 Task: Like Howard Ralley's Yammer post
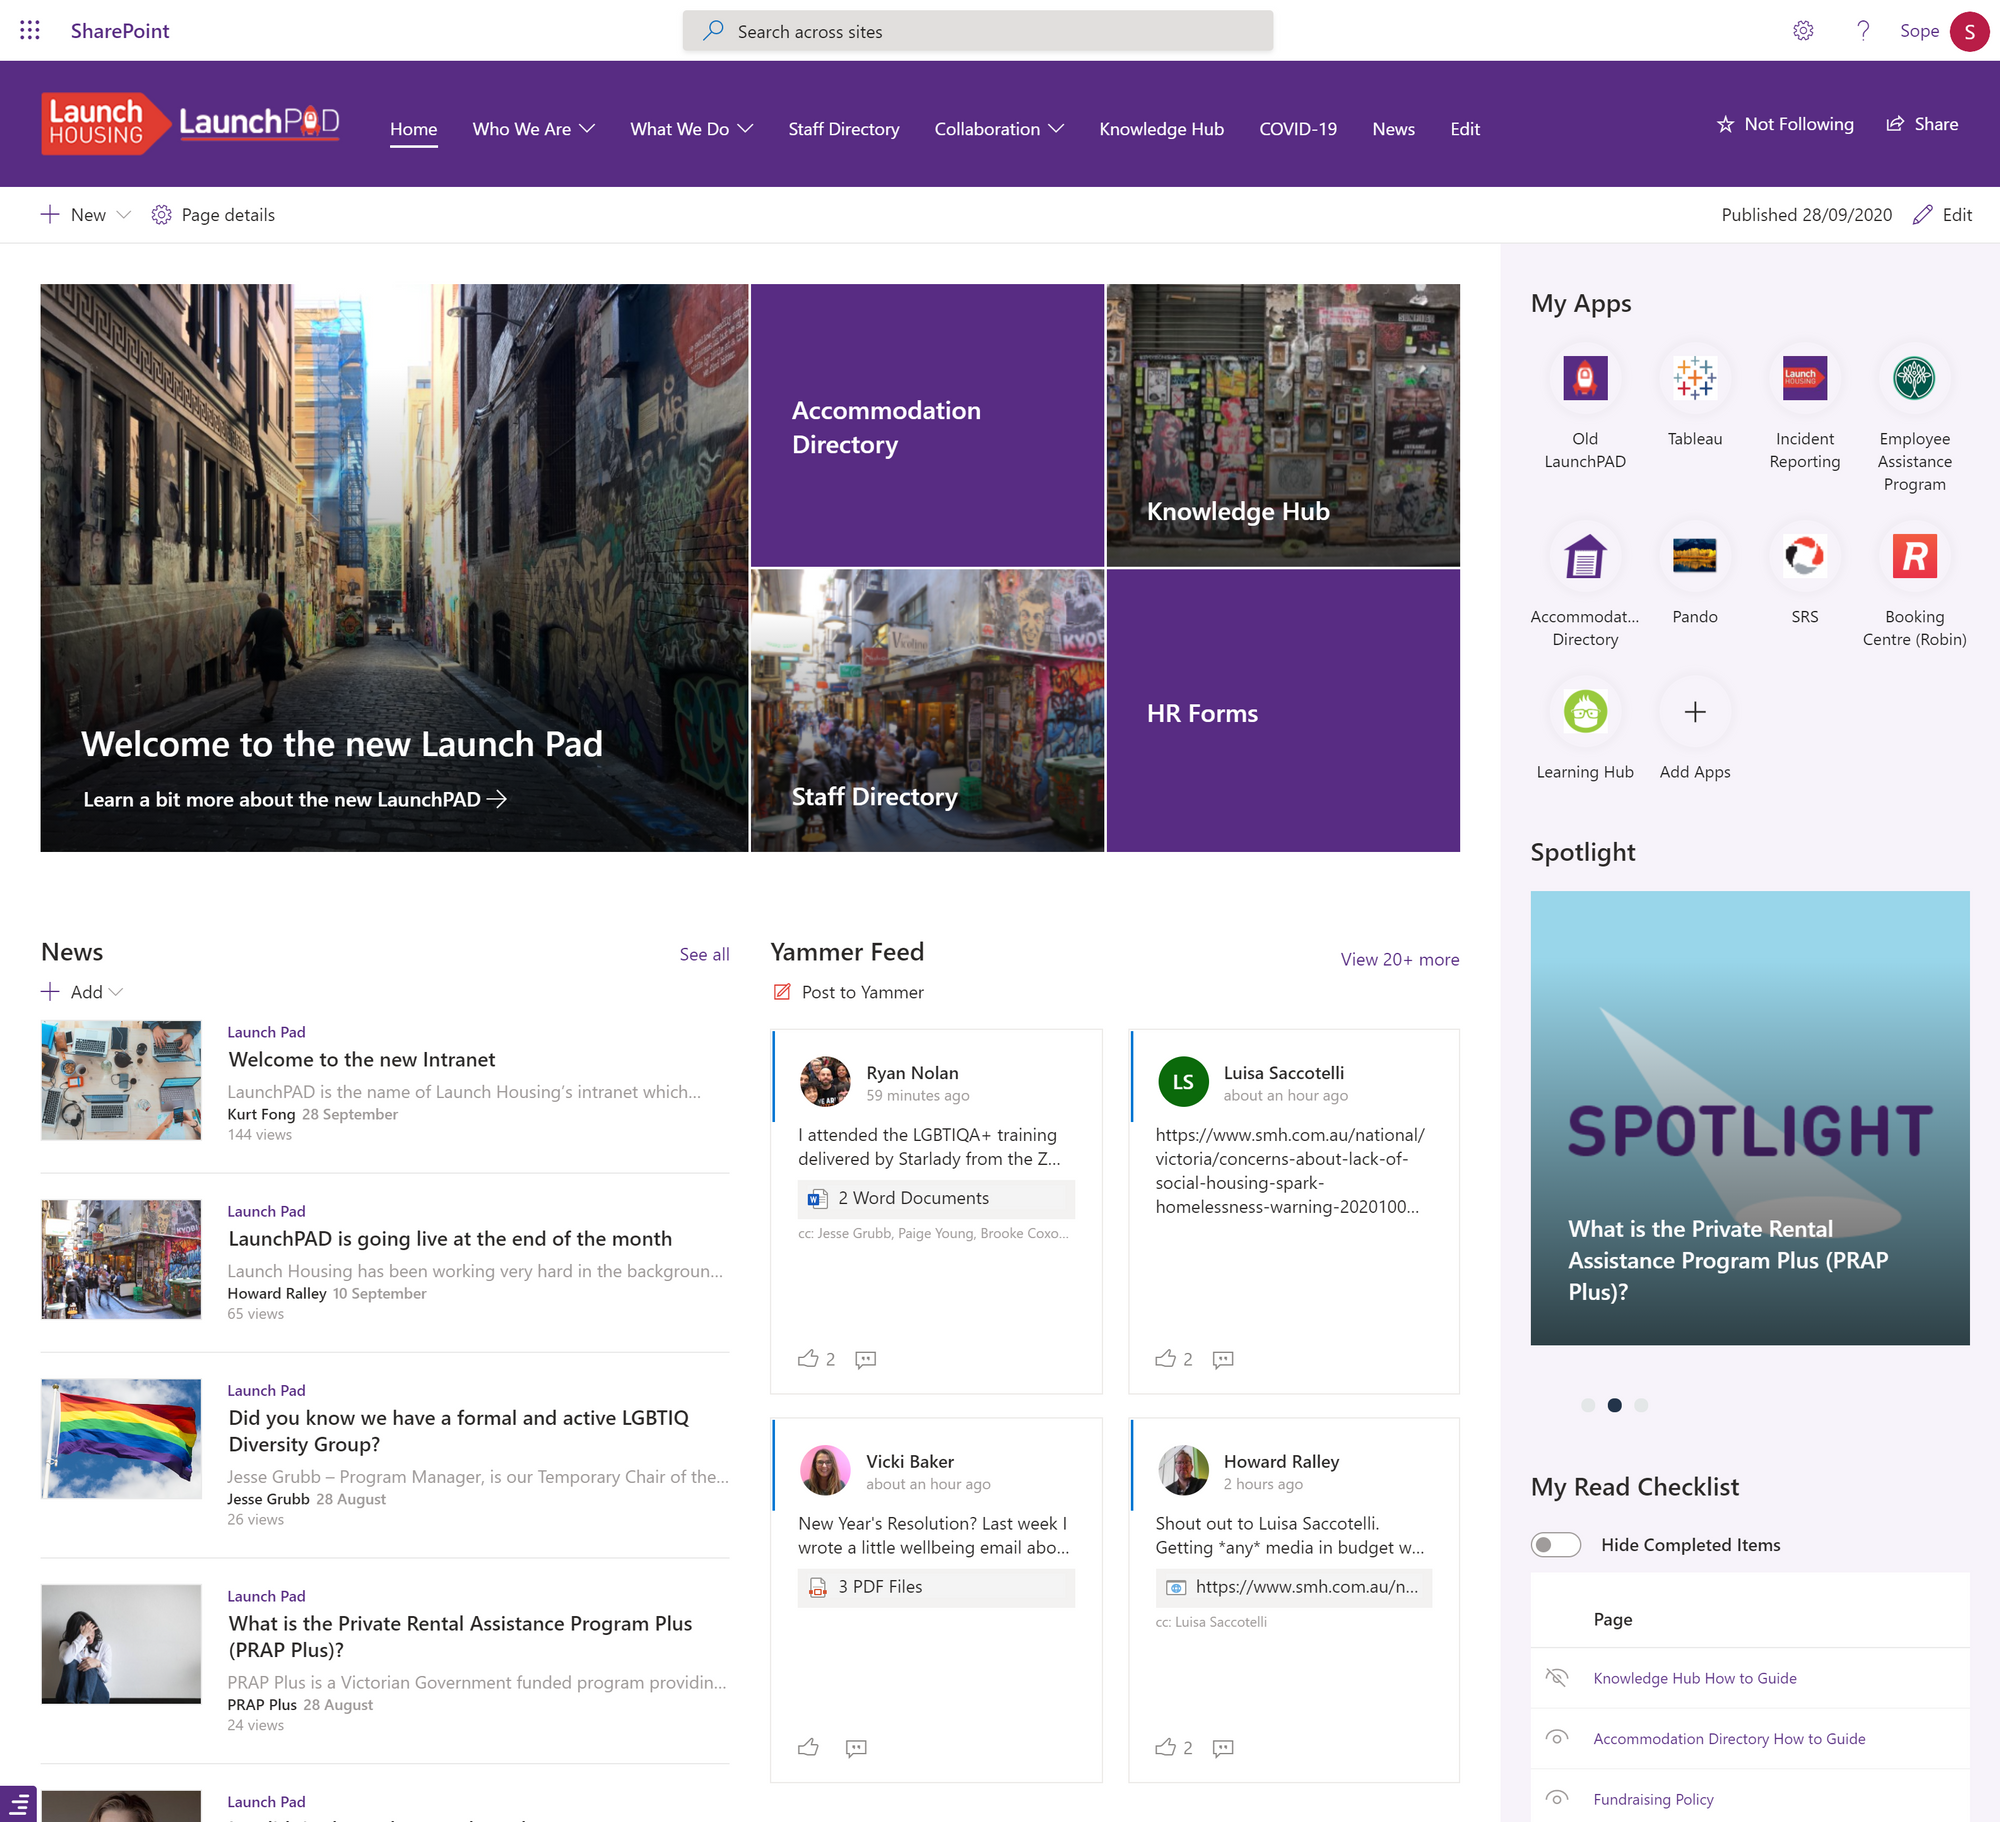1165,1747
